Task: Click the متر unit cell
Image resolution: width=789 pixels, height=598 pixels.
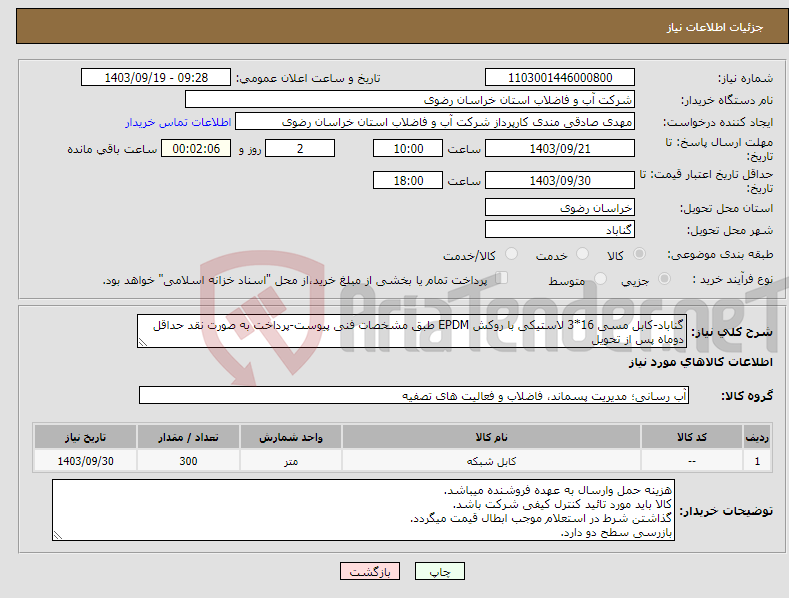Action: point(291,461)
